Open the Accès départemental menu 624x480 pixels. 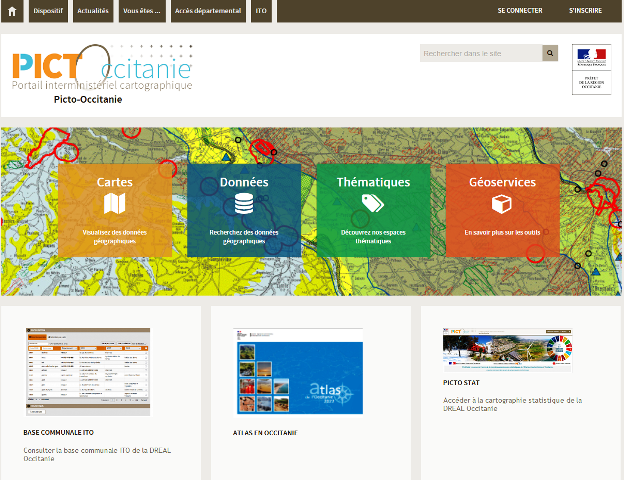click(208, 11)
